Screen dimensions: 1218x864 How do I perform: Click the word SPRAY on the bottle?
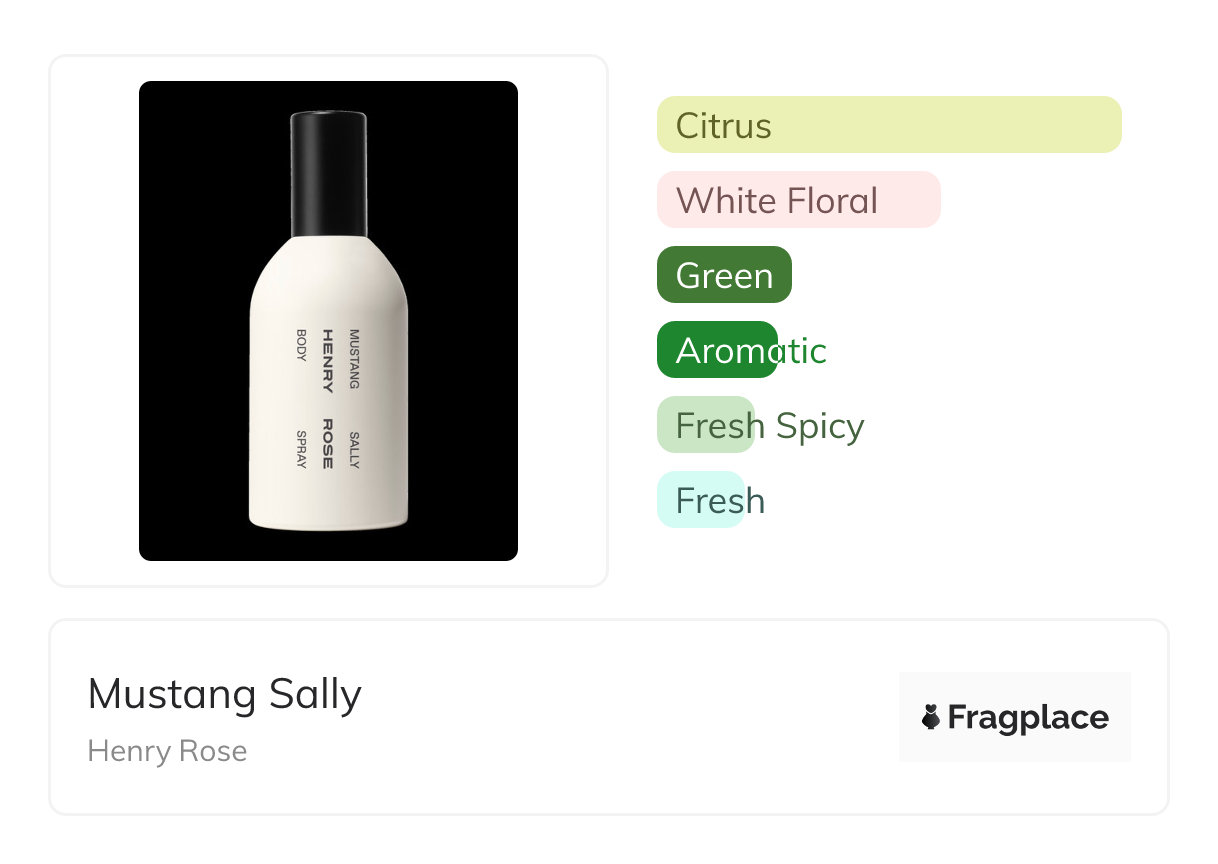[300, 450]
